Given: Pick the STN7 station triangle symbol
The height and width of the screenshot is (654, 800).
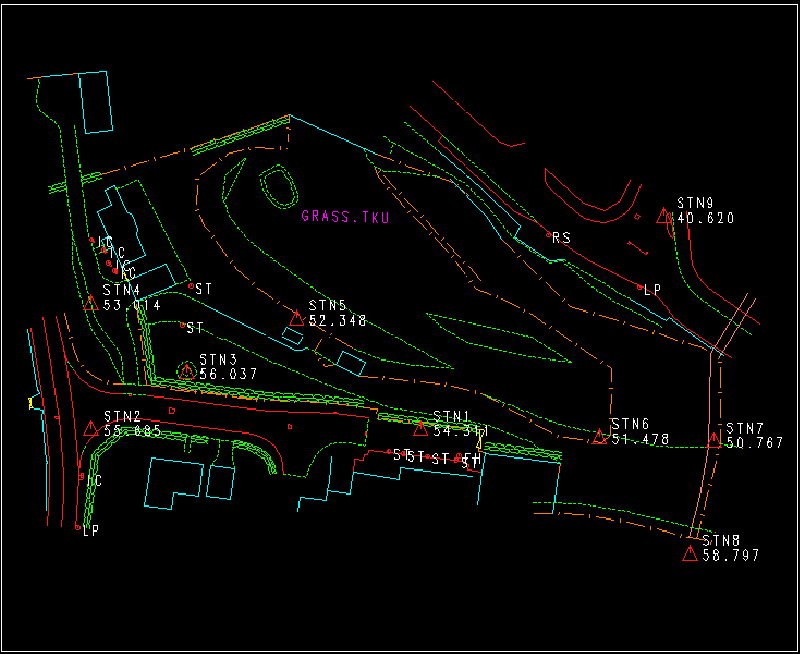Looking at the screenshot, I should tap(714, 437).
